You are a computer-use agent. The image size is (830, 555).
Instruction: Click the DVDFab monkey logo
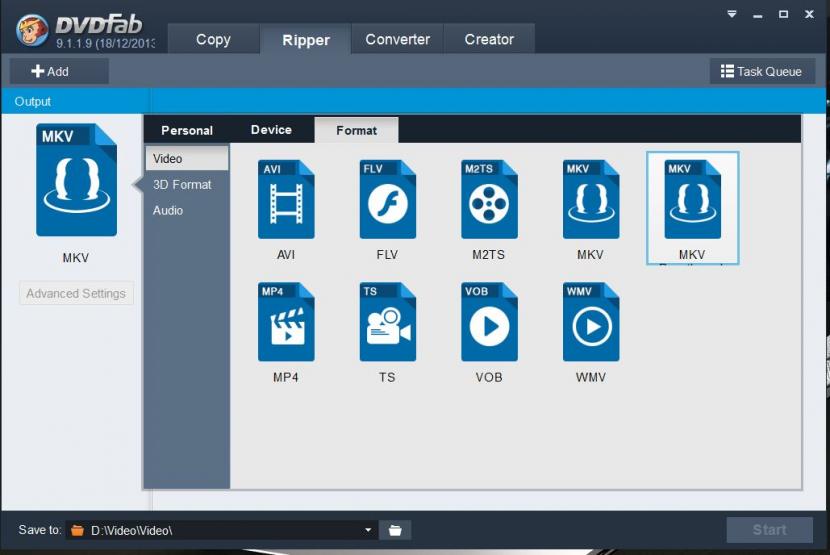[32, 30]
